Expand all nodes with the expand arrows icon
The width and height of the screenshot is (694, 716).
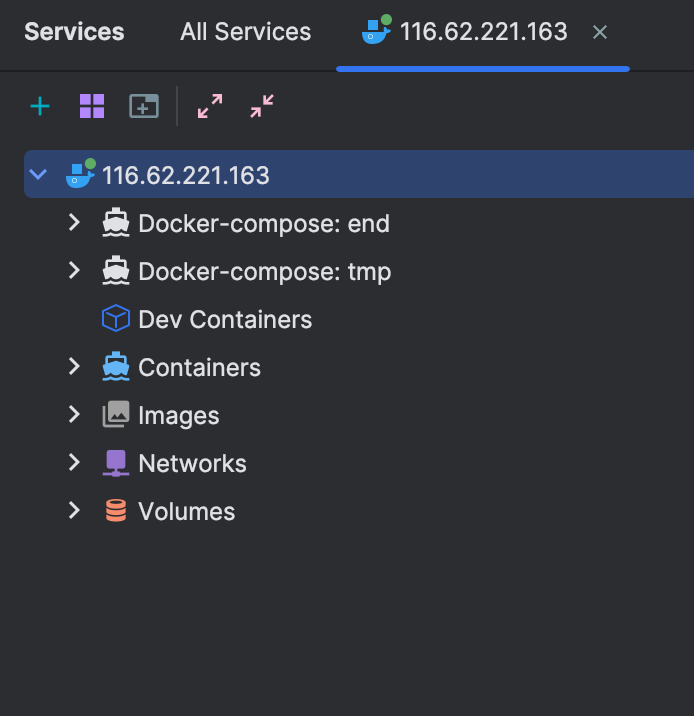pos(210,106)
